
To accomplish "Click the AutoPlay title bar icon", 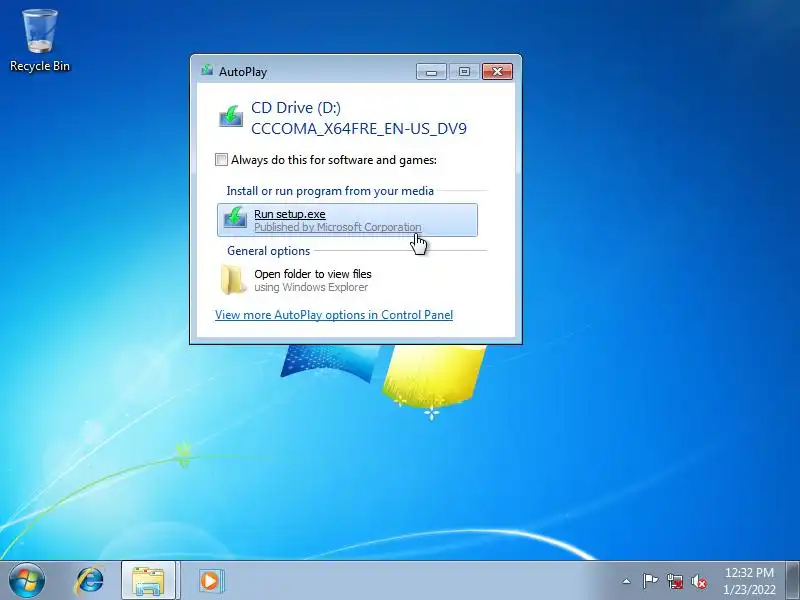I will click(207, 70).
